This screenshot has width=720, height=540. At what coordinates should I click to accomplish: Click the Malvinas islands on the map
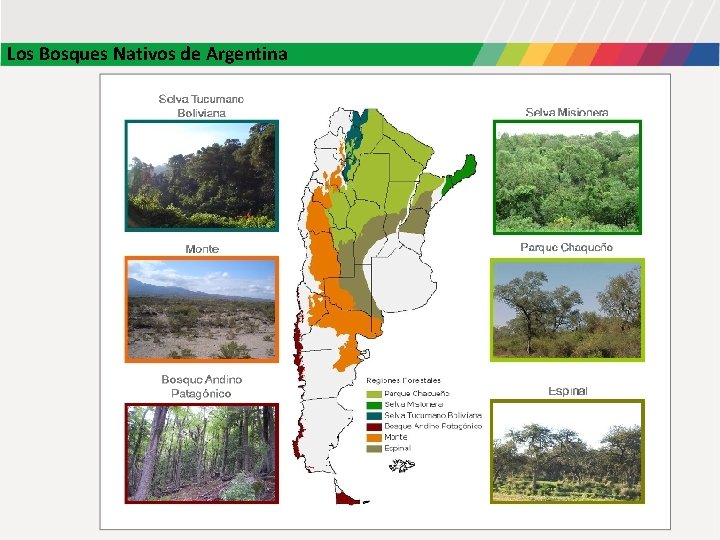coord(402,467)
